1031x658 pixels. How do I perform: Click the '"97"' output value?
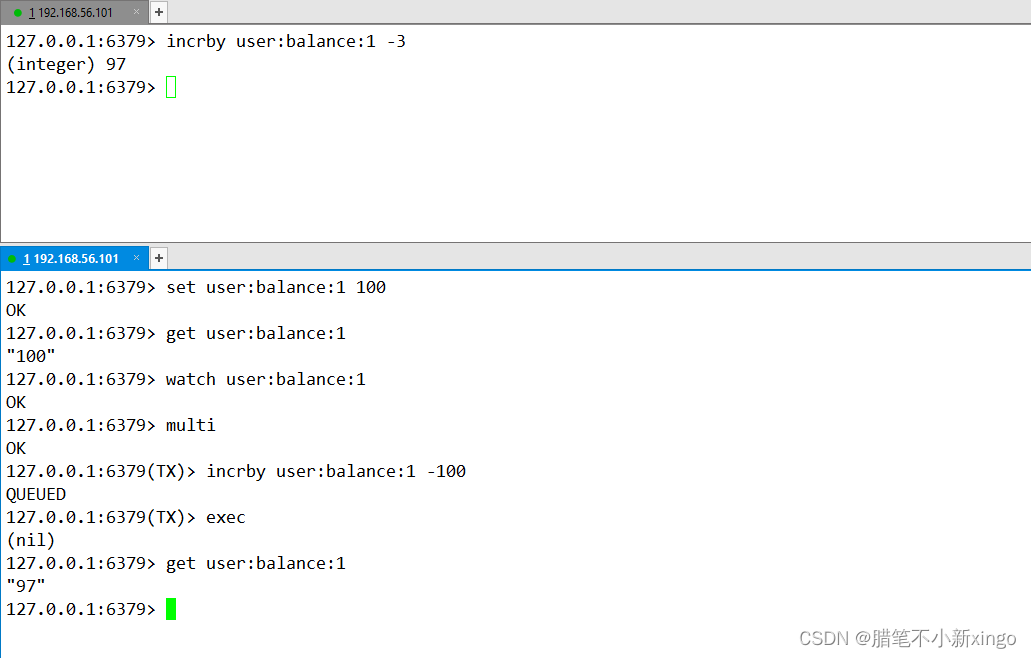point(26,586)
